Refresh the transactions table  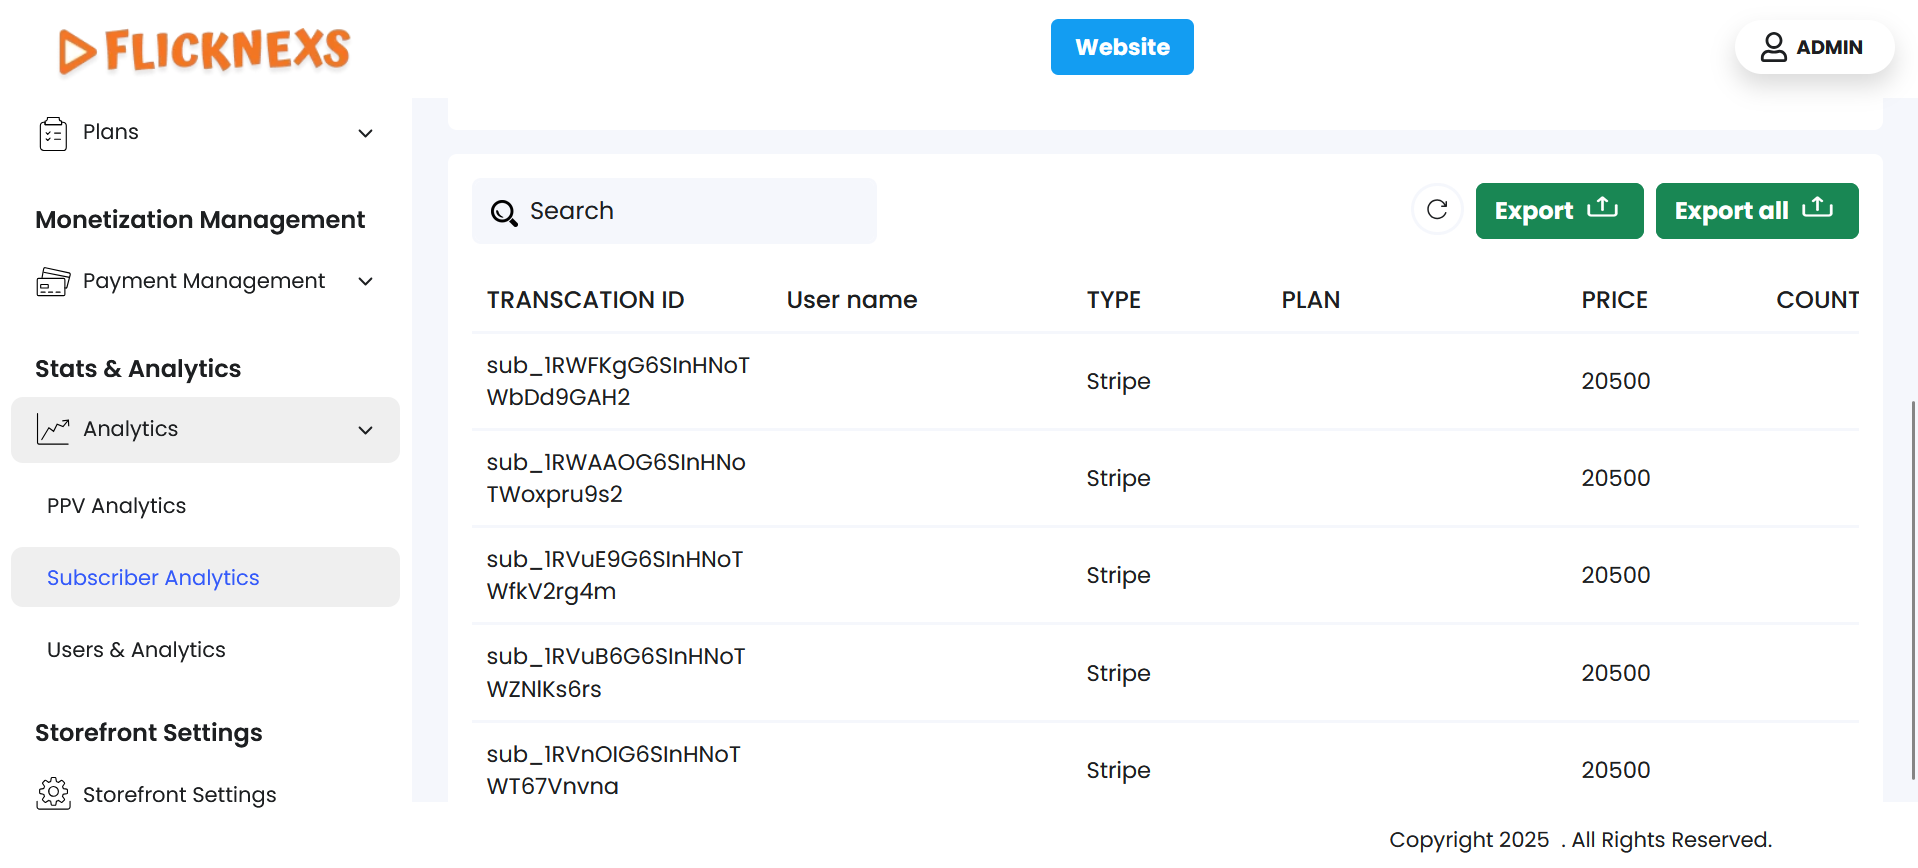point(1437,210)
